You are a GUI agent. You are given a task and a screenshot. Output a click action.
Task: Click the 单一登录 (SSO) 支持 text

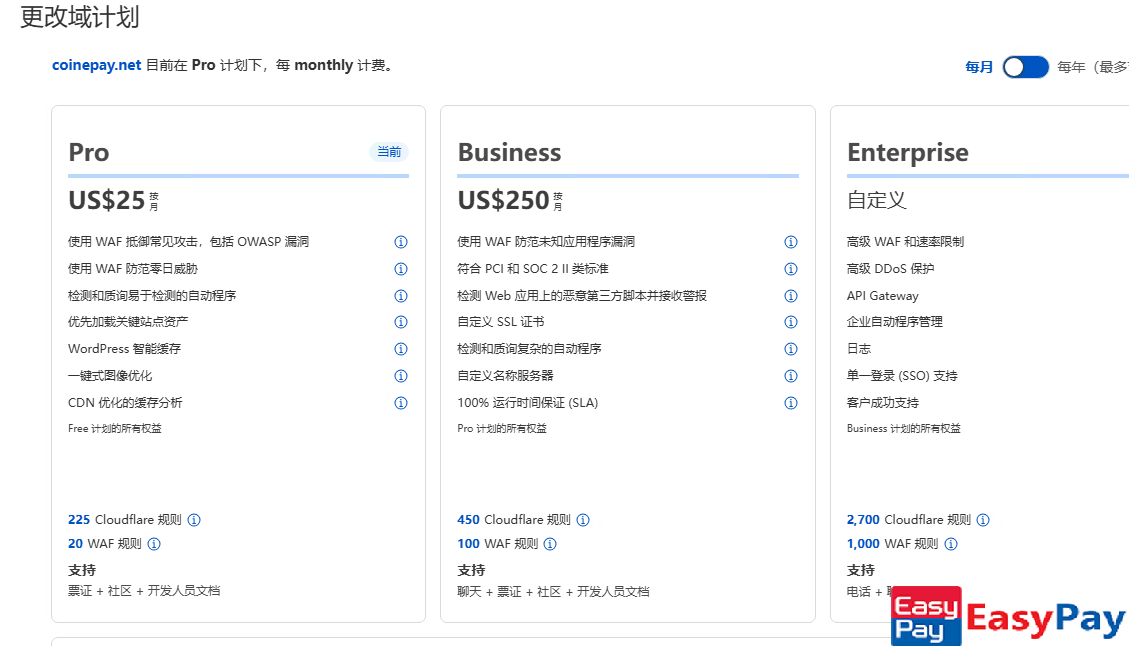[x=902, y=376]
